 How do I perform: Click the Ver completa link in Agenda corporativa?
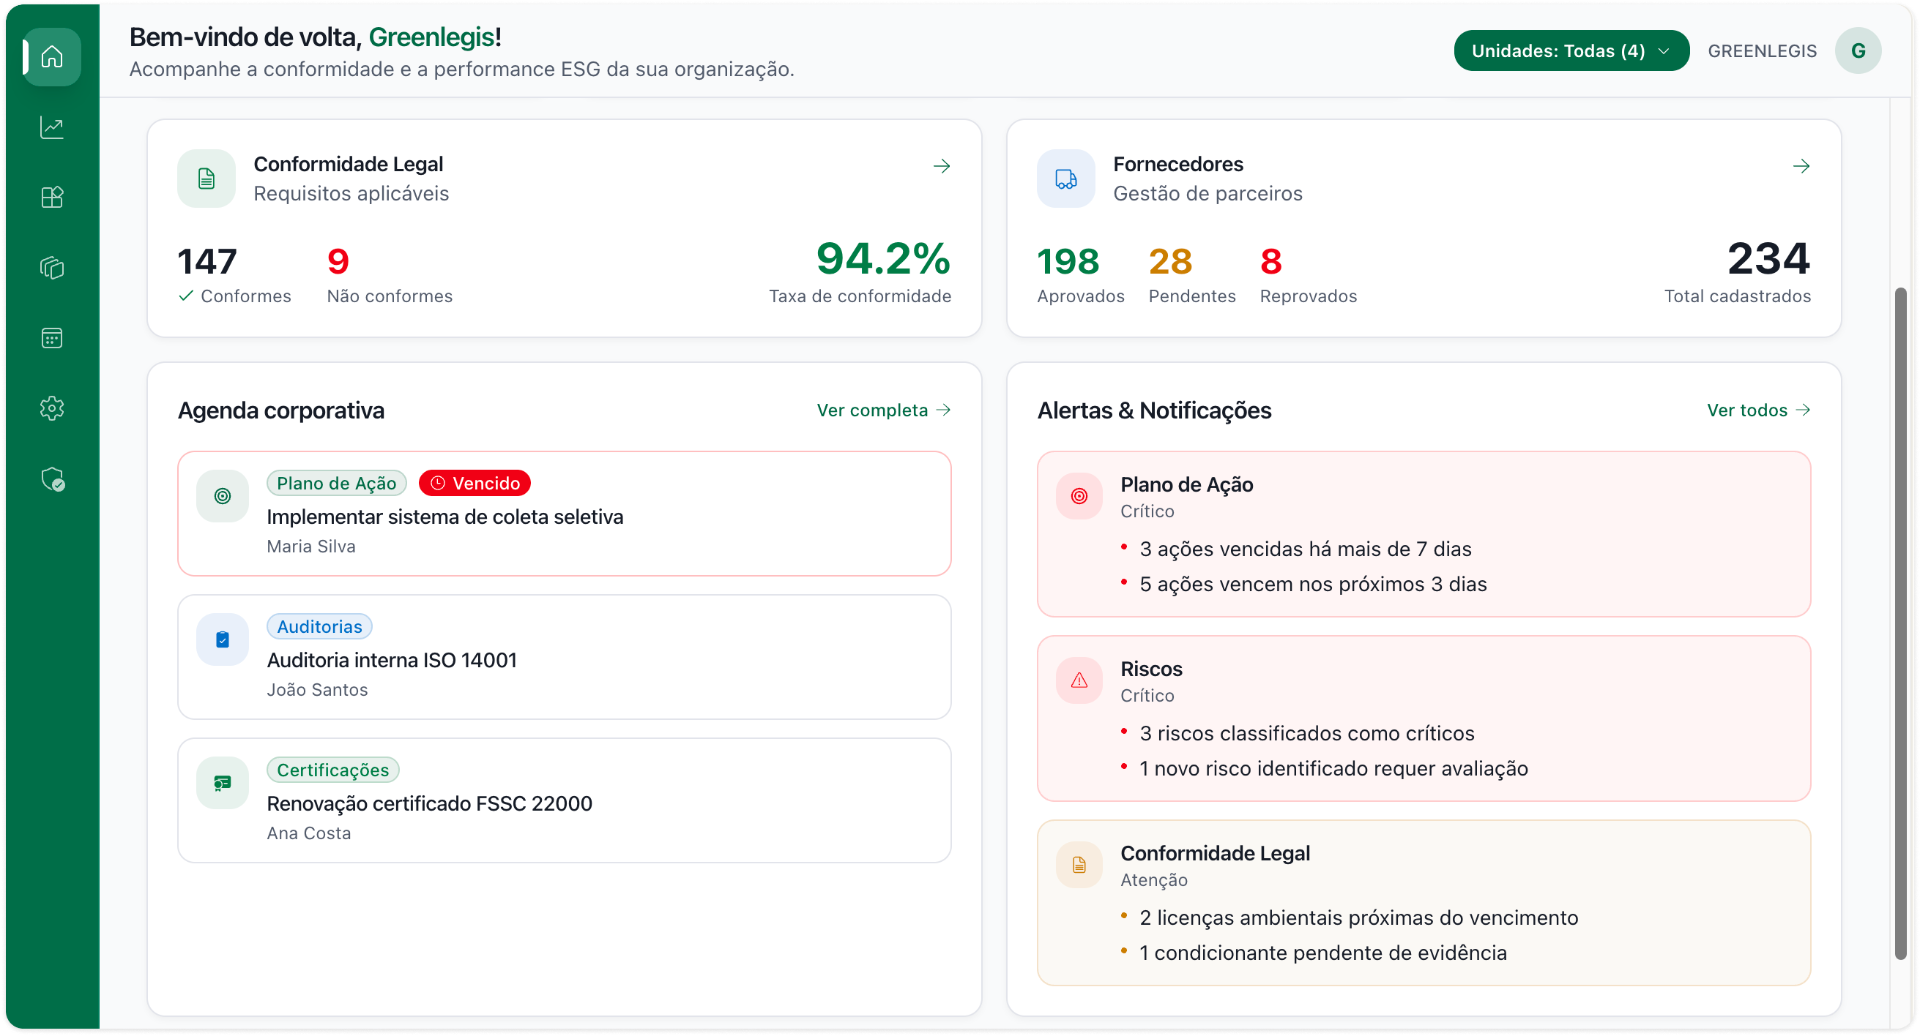882,410
